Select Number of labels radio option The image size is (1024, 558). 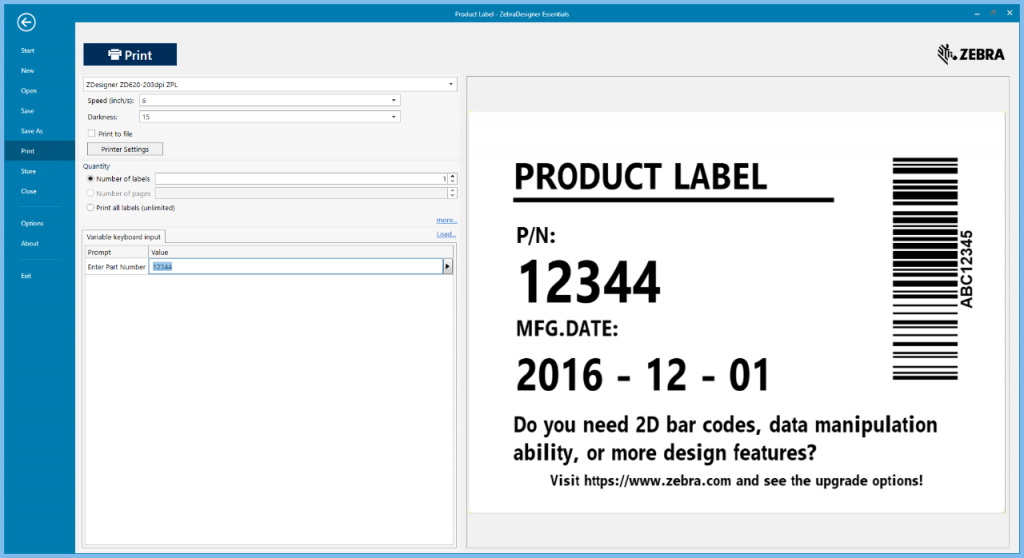pos(91,178)
